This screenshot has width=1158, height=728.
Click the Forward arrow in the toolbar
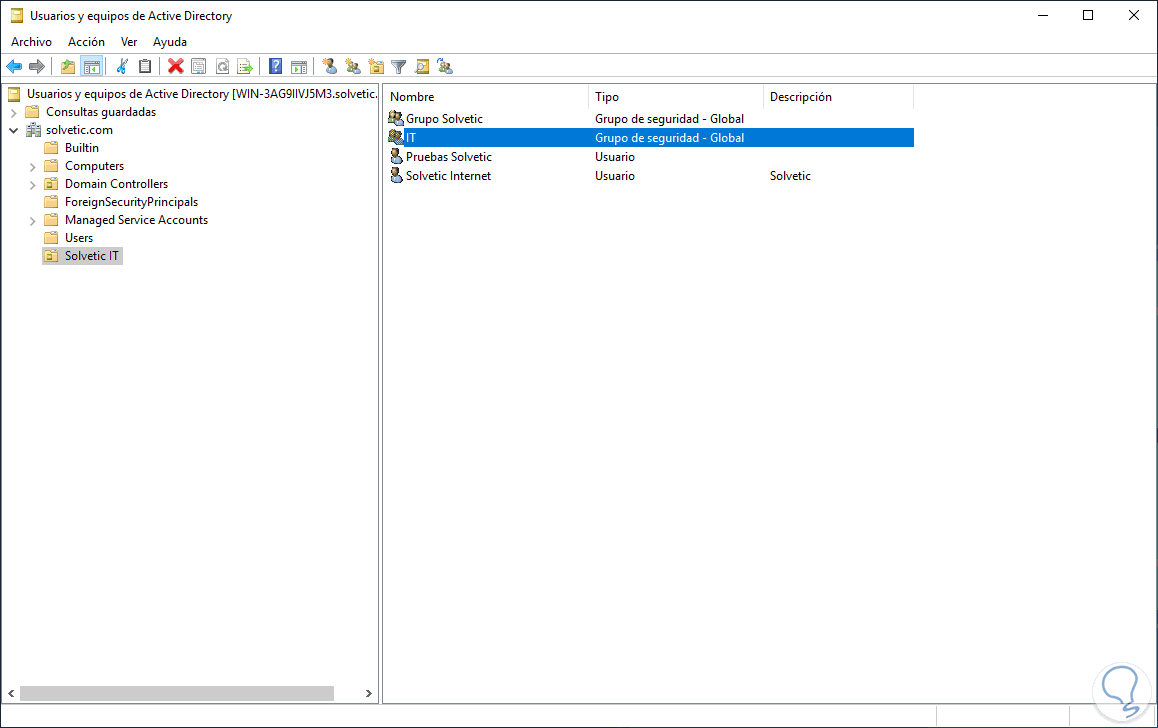37,66
